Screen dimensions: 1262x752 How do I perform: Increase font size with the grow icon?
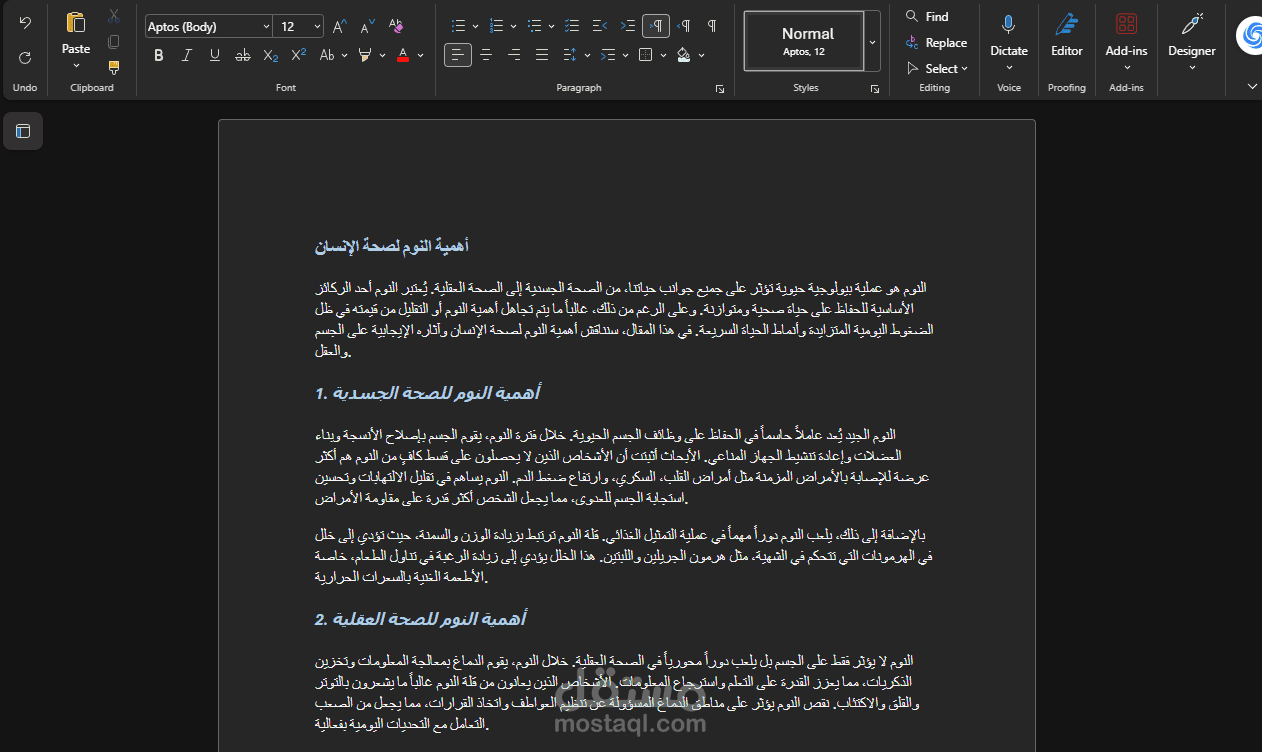[x=340, y=26]
